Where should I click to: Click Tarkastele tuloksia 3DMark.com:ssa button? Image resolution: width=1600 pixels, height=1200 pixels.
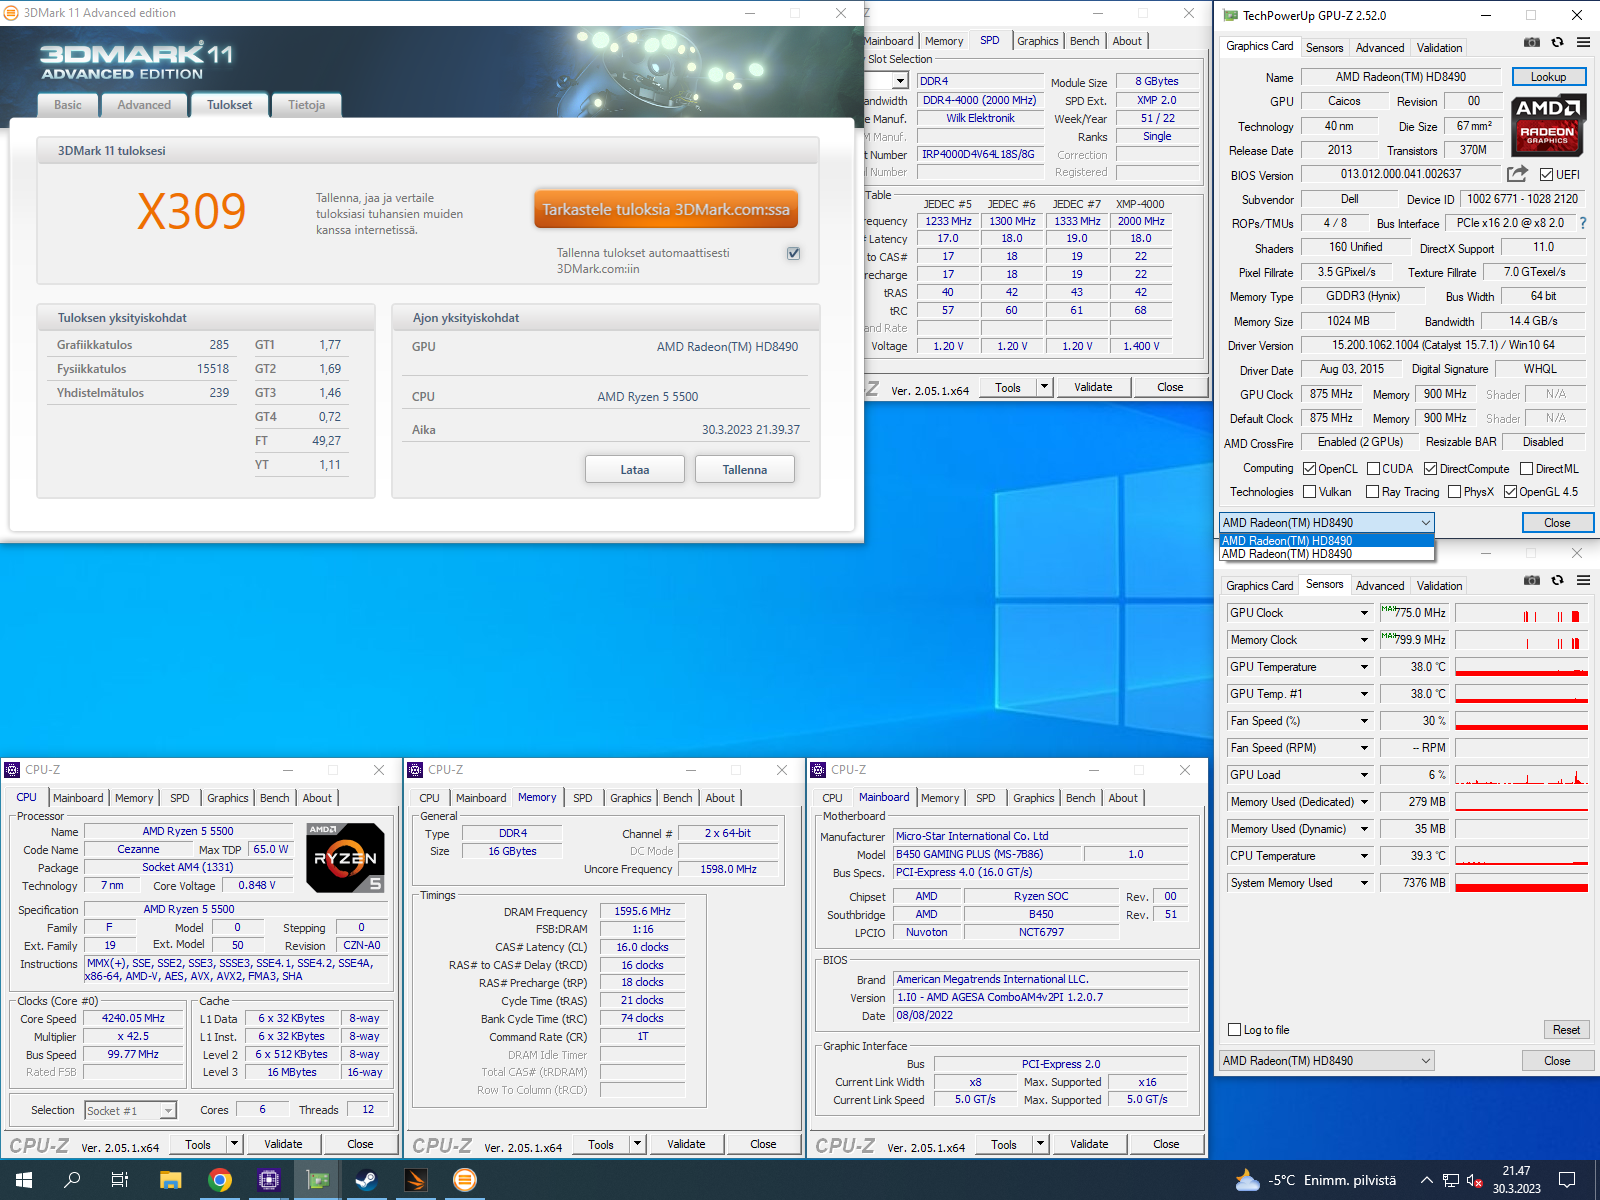pos(666,209)
